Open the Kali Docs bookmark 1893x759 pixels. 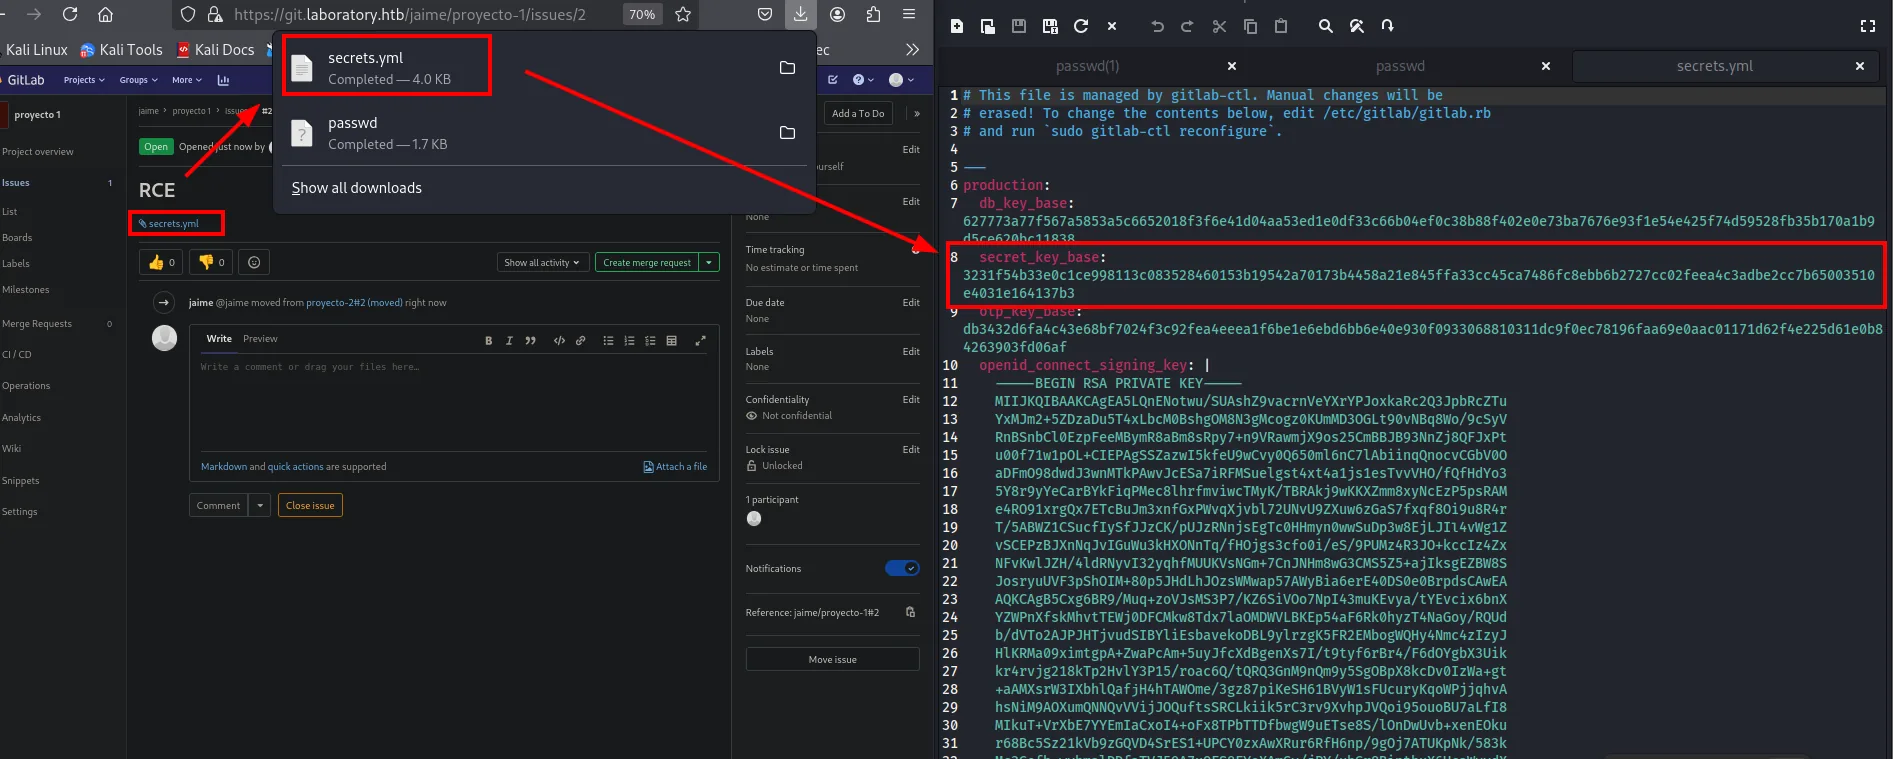pos(216,50)
